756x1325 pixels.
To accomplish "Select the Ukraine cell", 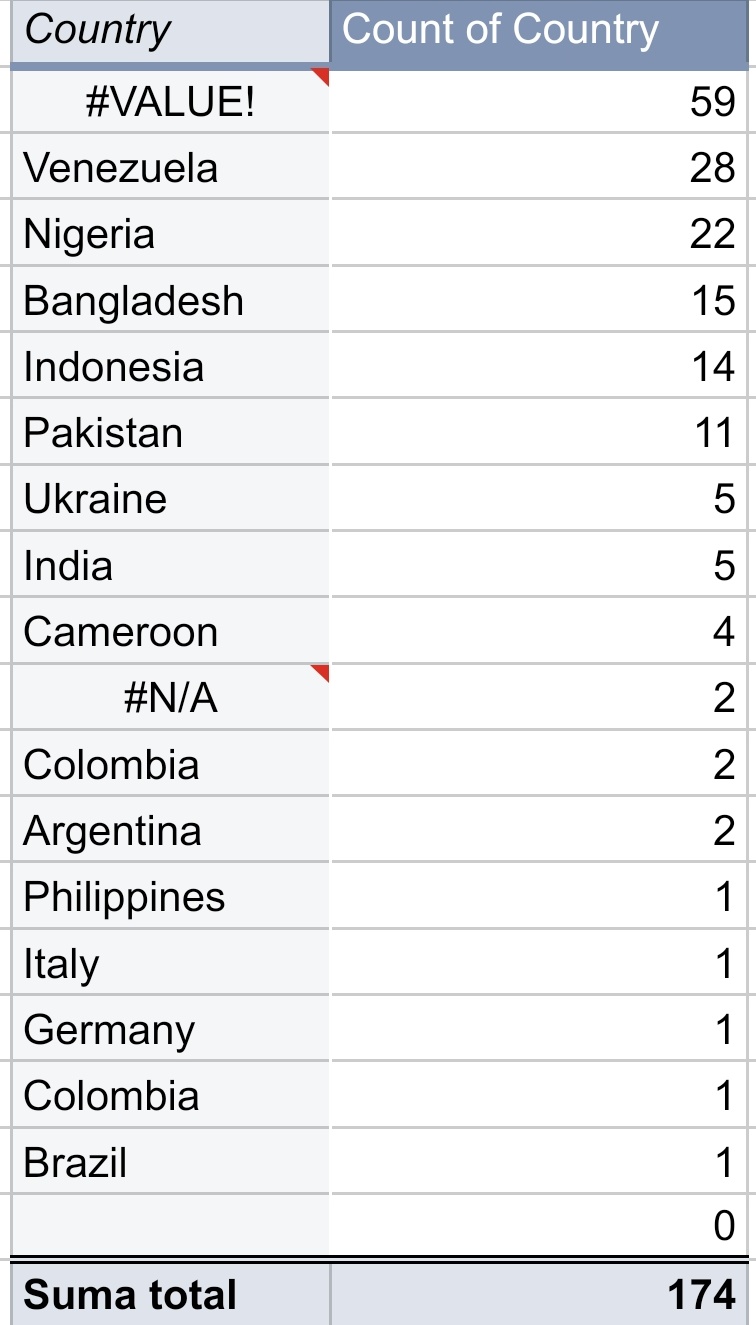I will click(170, 498).
